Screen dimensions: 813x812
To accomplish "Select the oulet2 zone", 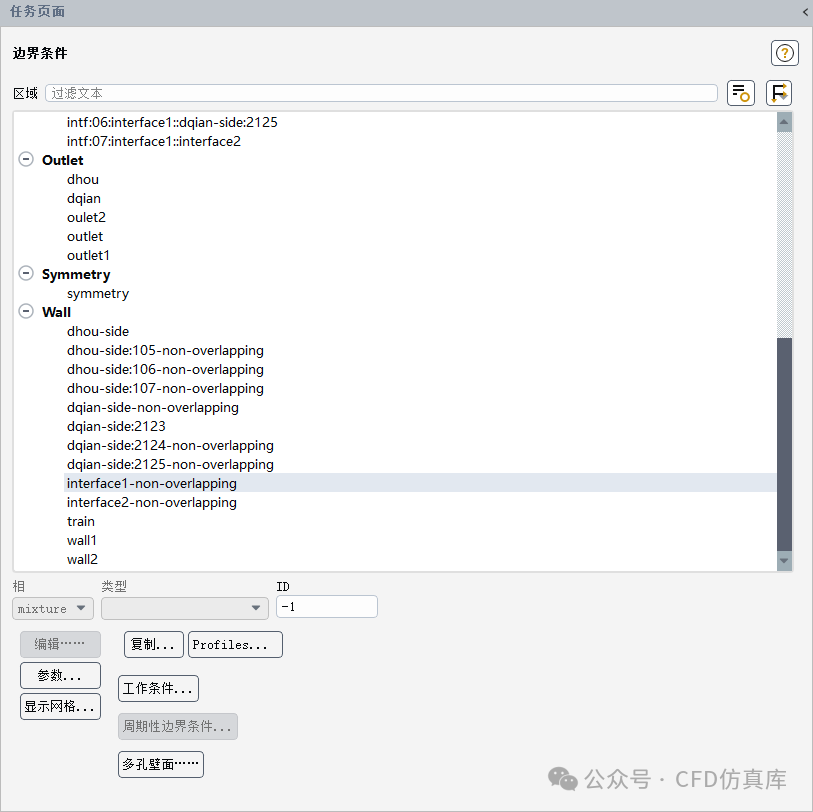I will click(x=86, y=217).
